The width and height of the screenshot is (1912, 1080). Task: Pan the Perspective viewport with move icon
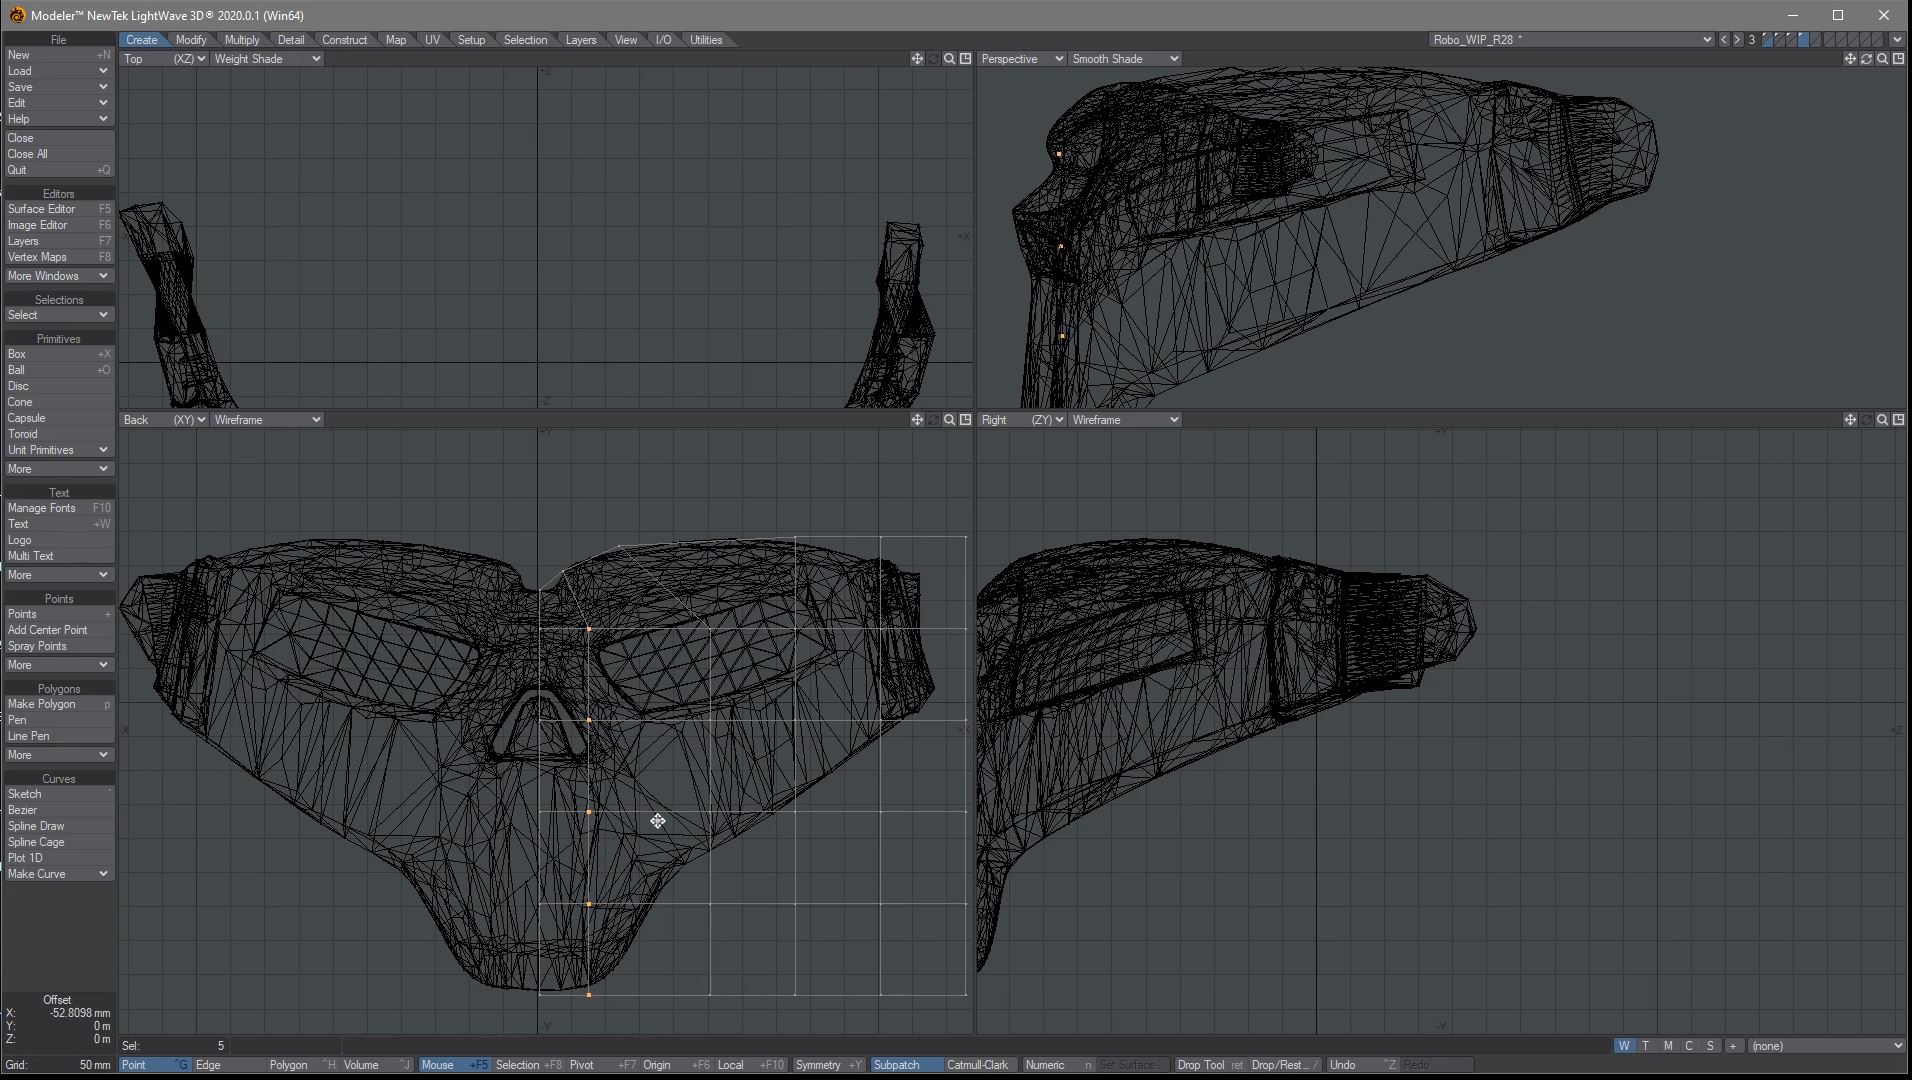[x=1850, y=59]
